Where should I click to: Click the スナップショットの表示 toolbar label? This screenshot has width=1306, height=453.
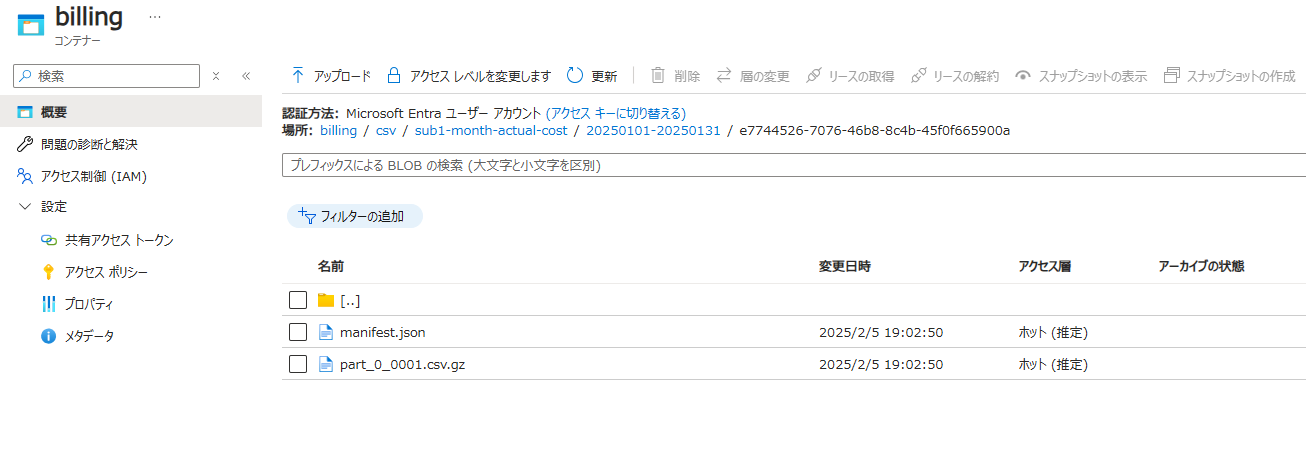1093,76
